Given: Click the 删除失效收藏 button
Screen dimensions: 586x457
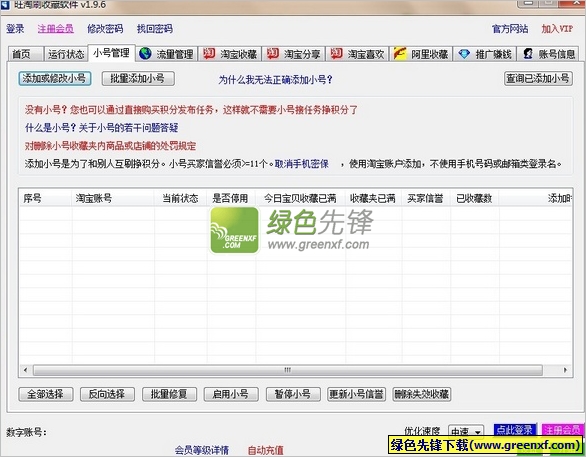Looking at the screenshot, I should tap(422, 394).
